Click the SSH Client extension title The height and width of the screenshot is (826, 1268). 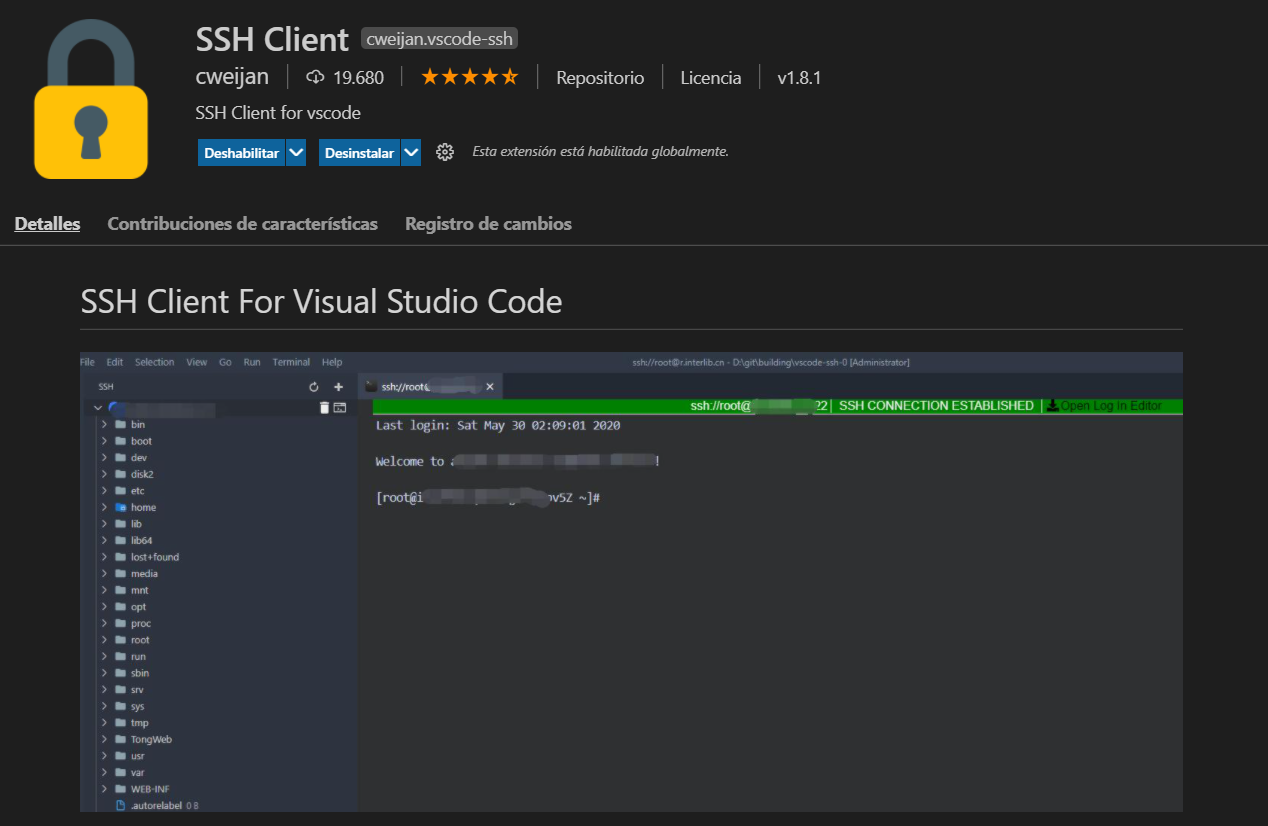[272, 38]
